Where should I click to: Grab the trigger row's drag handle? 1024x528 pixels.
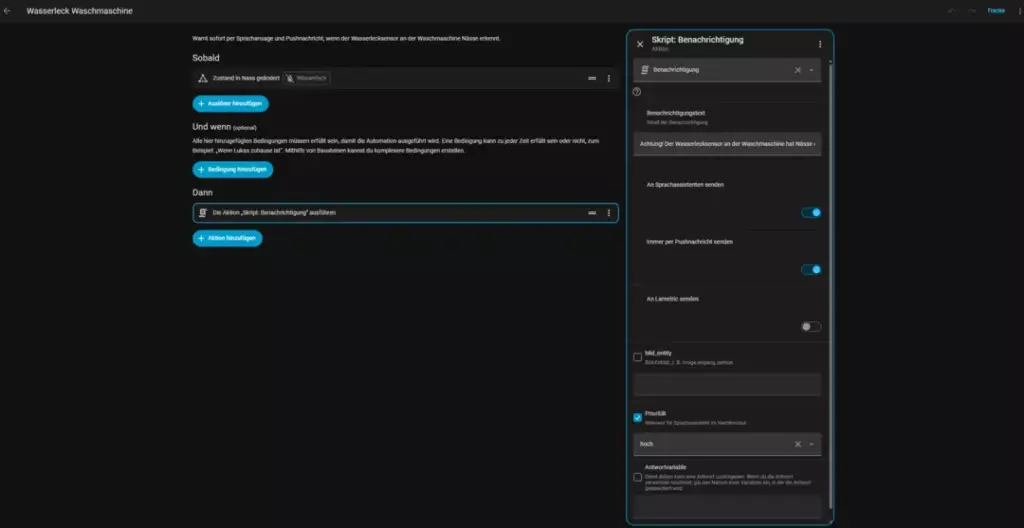point(592,78)
